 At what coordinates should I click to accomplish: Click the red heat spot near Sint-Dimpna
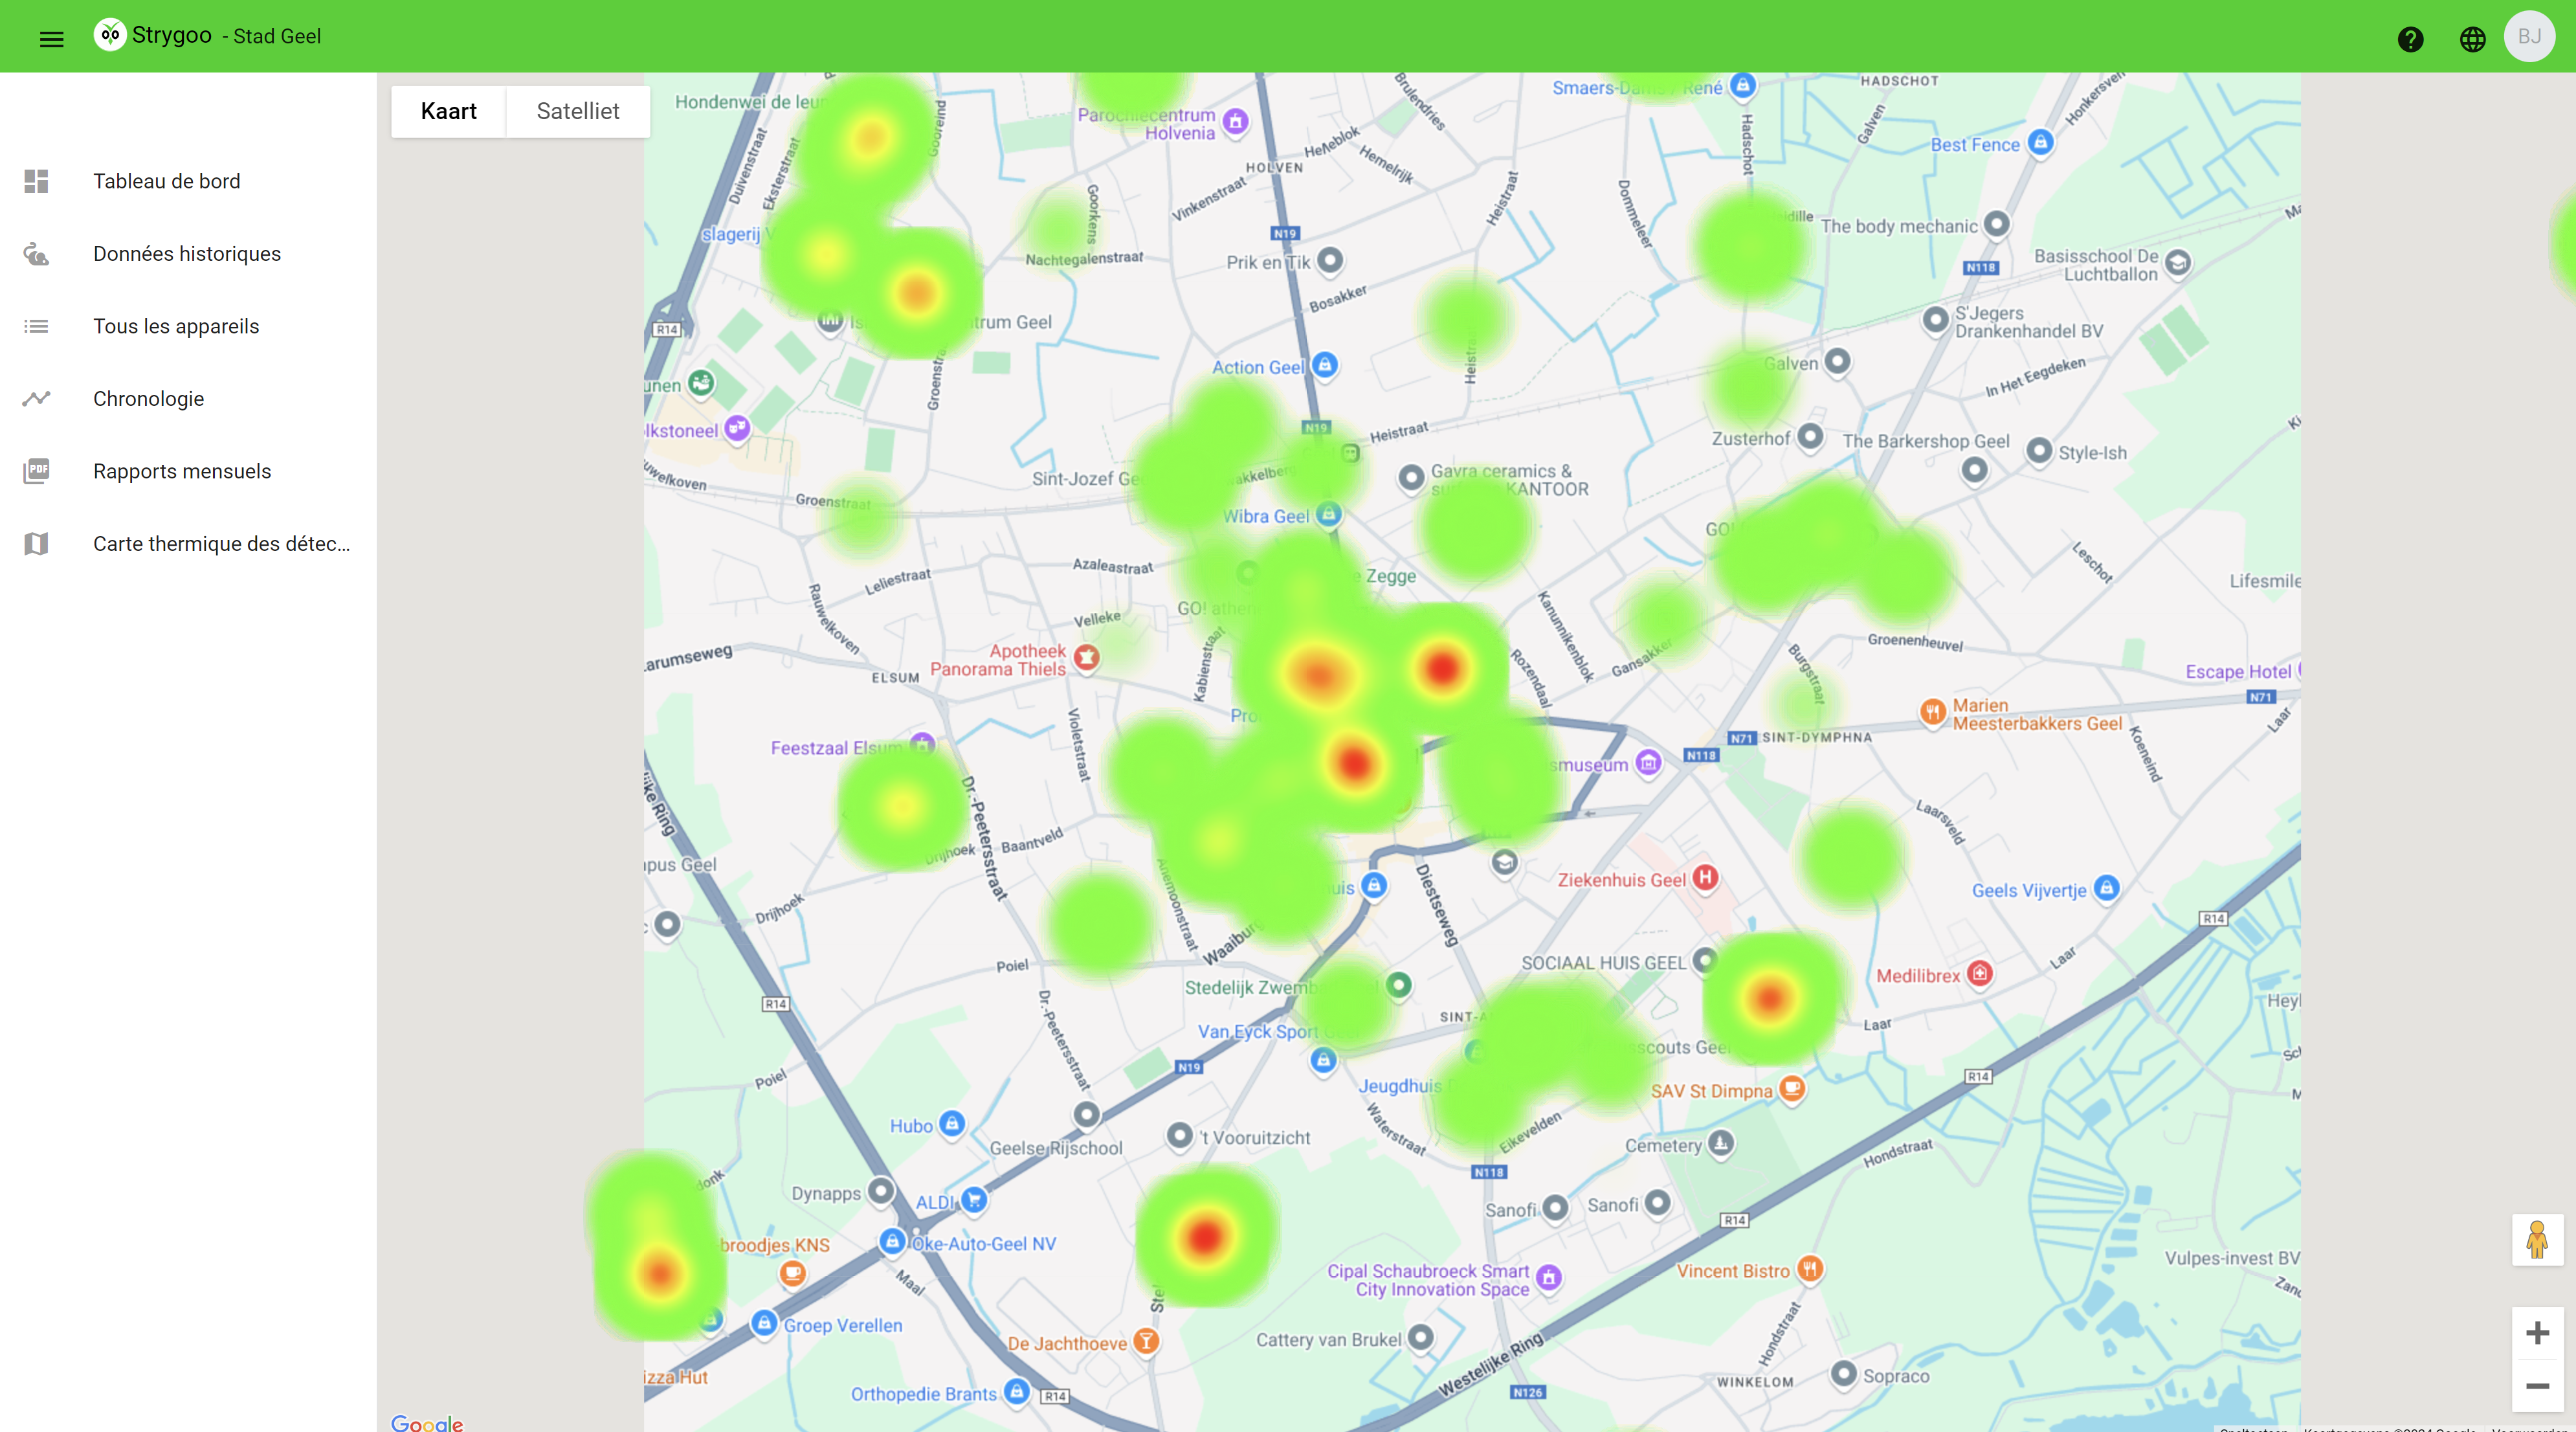pyautogui.click(x=1770, y=997)
